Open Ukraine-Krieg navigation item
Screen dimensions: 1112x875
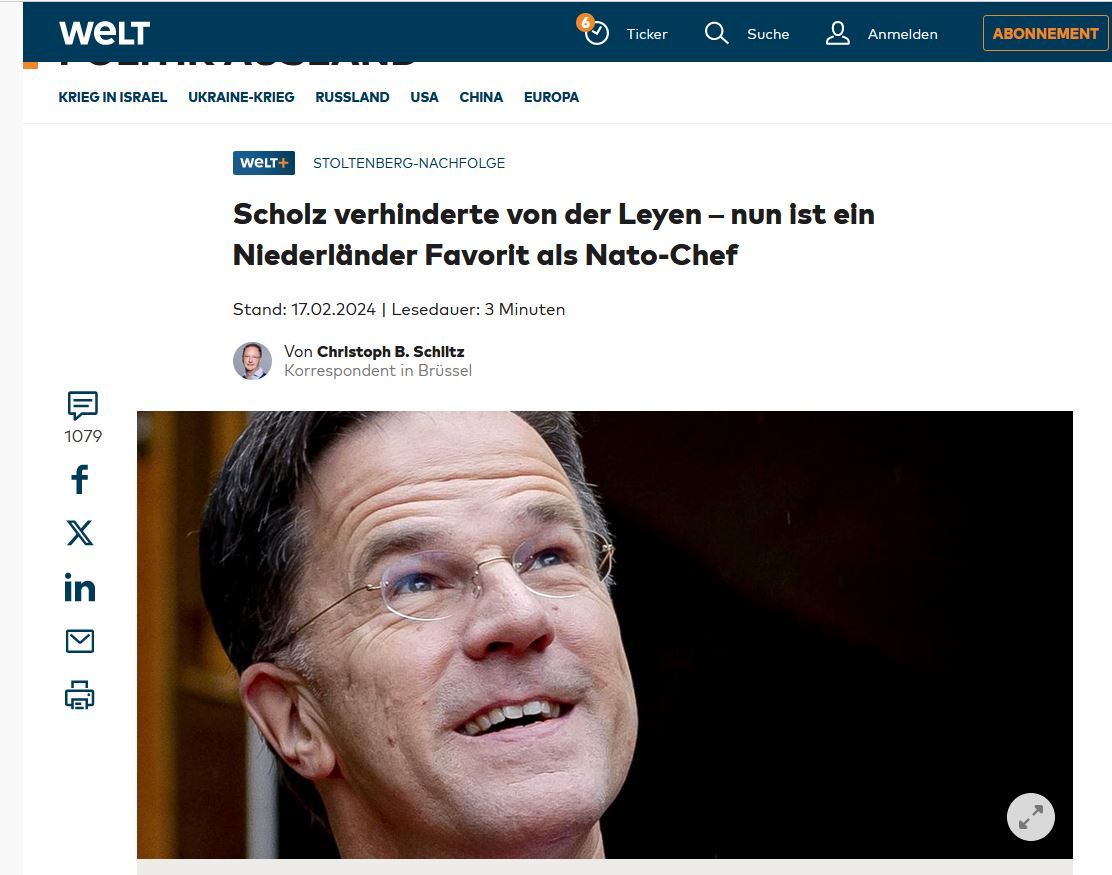(241, 97)
